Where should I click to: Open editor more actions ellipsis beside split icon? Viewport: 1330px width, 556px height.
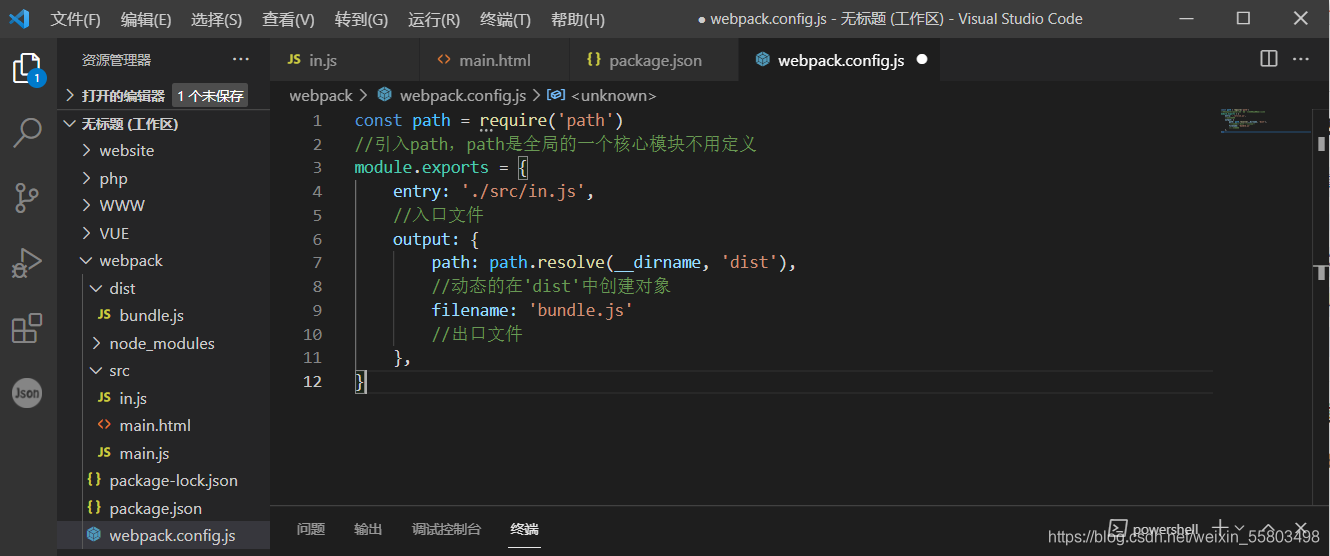pos(1300,59)
